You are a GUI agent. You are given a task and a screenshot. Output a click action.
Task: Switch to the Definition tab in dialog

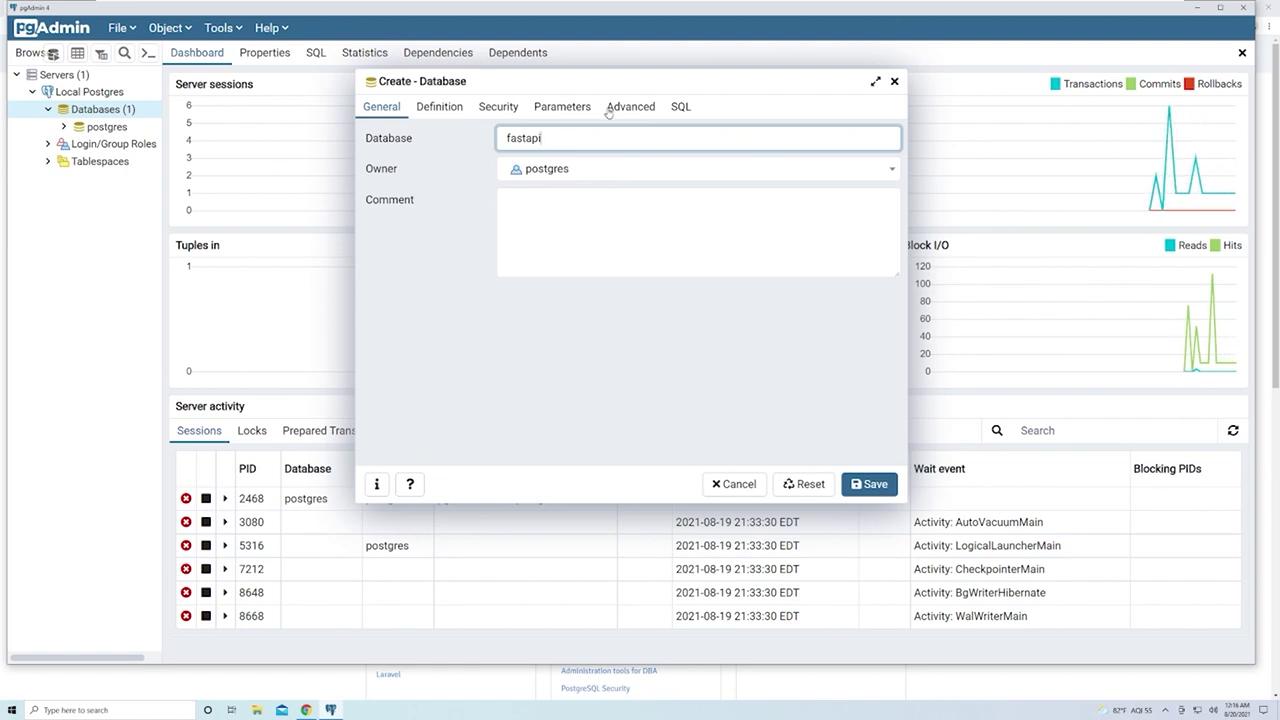pos(439,107)
